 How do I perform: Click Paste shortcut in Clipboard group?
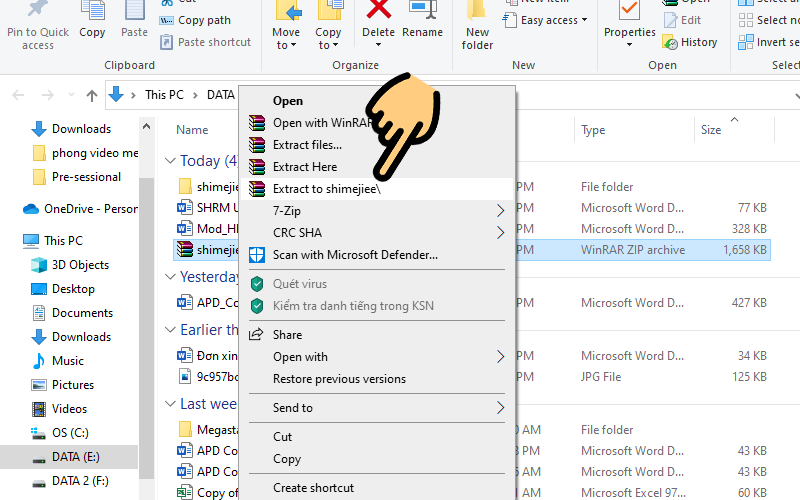206,42
